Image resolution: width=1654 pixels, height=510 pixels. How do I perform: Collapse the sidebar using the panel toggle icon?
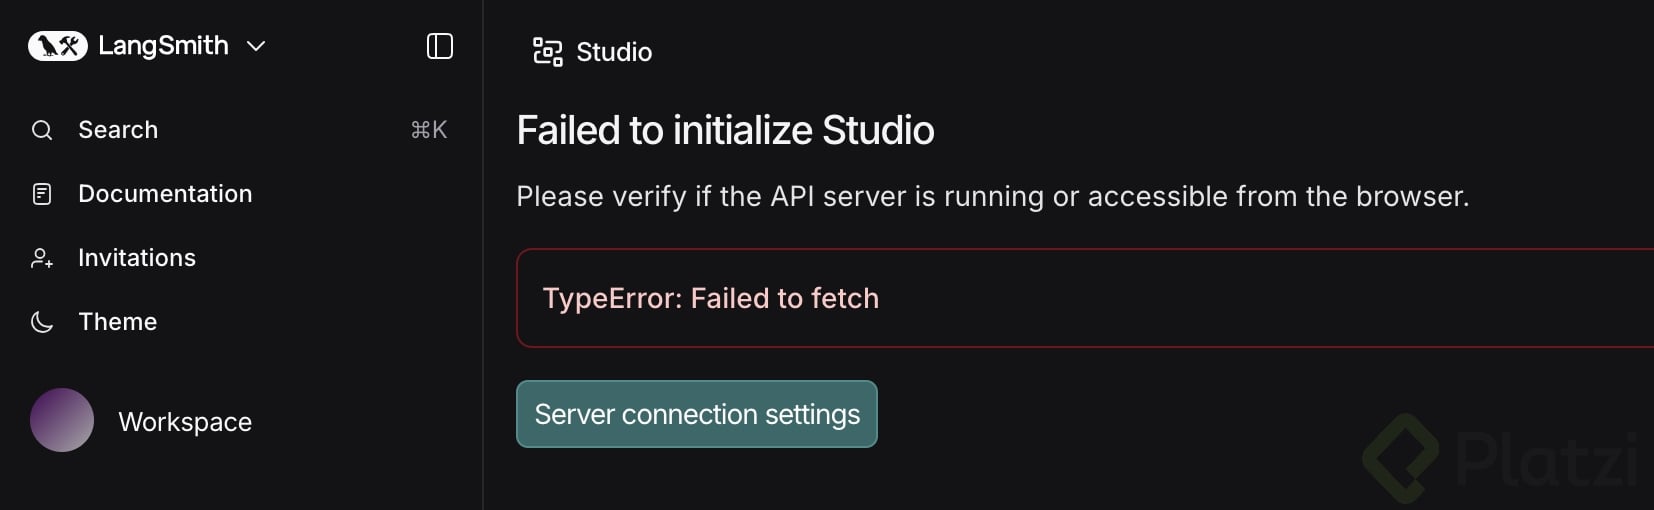pos(440,46)
